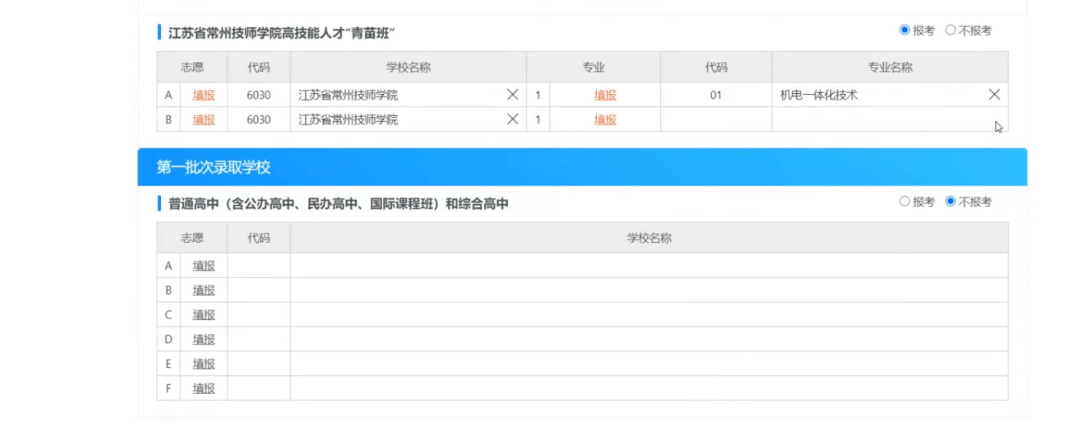The image size is (1080, 430).
Task: Open 填报 for major in row A
Action: click(605, 95)
